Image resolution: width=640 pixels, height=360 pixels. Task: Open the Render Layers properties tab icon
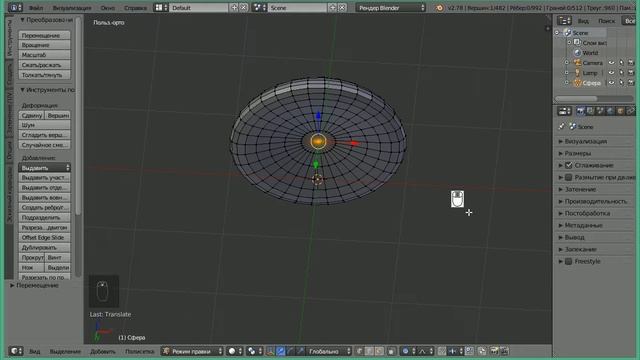(590, 111)
